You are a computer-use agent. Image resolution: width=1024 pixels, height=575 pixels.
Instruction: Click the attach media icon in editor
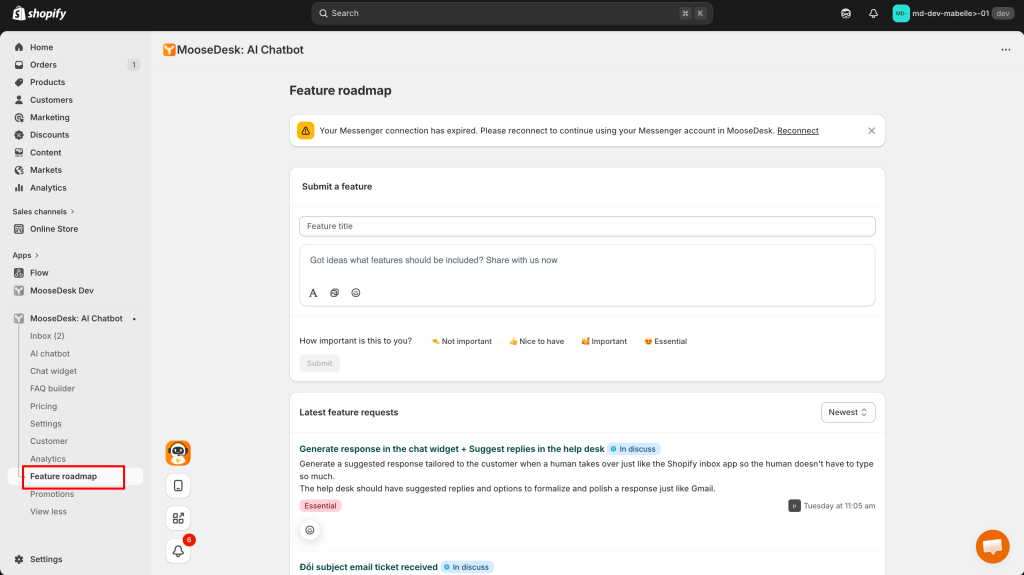(335, 293)
